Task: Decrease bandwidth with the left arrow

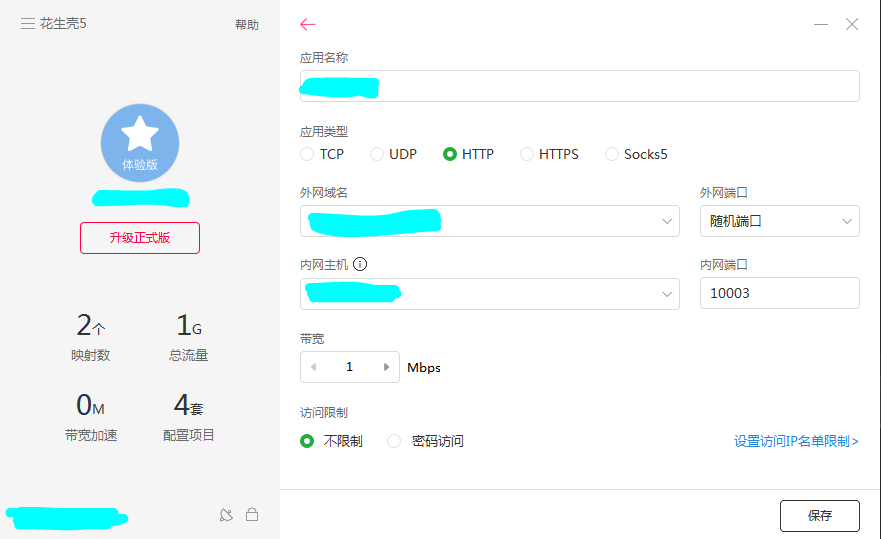Action: coord(314,367)
